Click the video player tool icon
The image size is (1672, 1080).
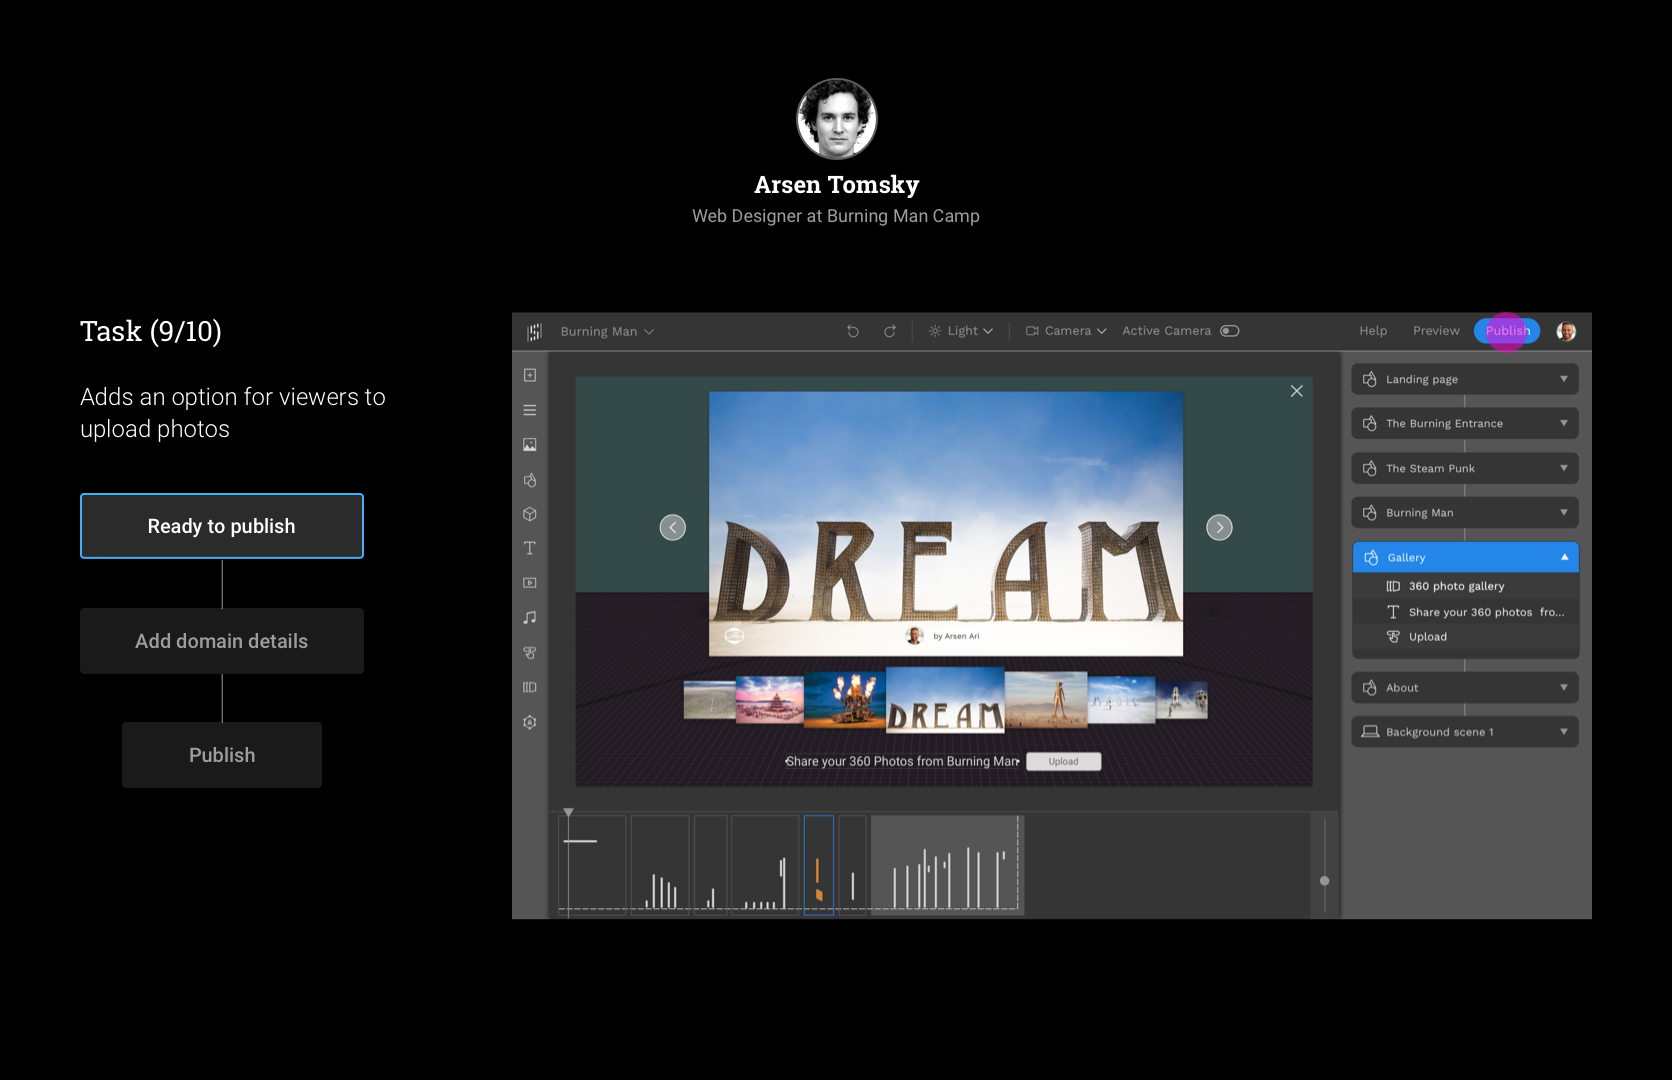pos(530,582)
